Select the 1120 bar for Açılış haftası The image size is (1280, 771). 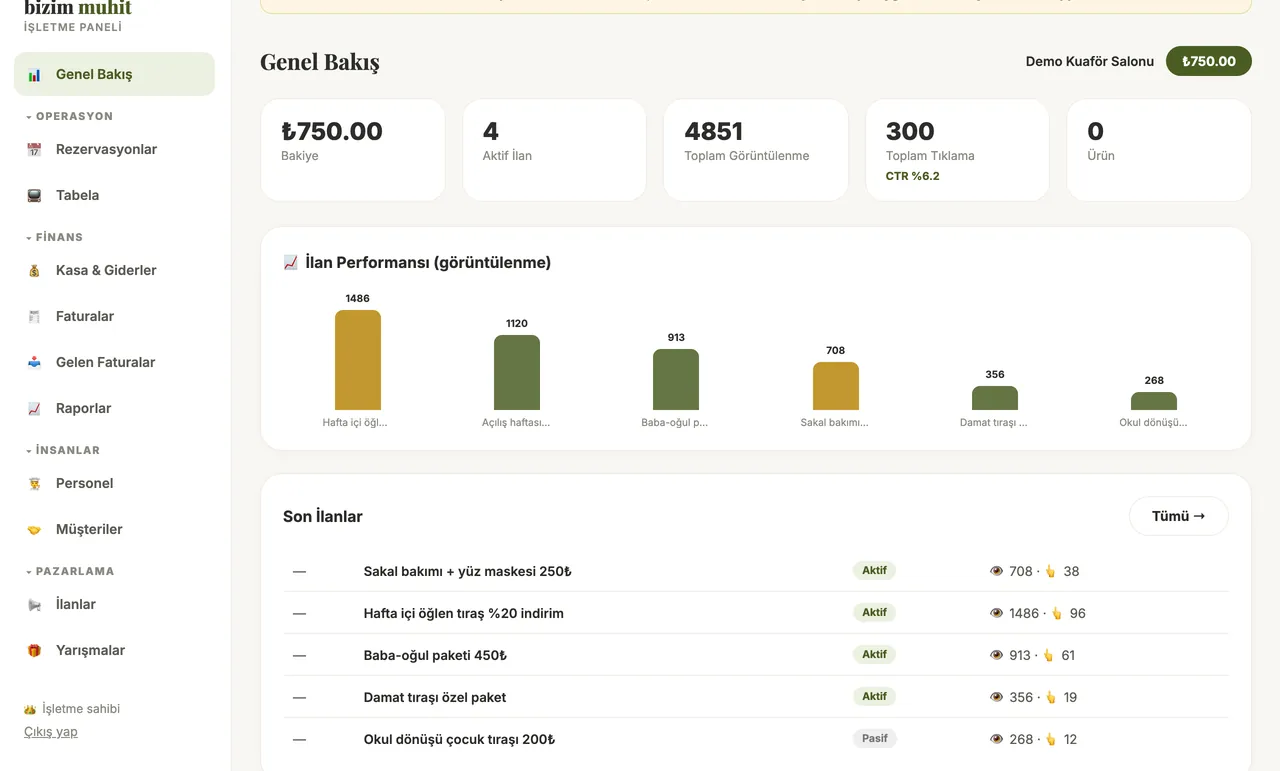click(517, 372)
